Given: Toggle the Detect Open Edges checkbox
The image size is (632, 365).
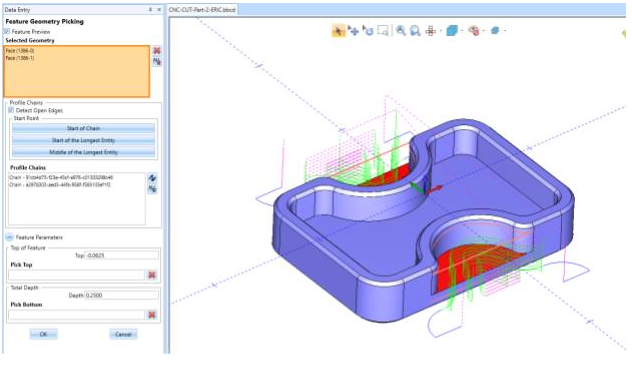Looking at the screenshot, I should 11,110.
